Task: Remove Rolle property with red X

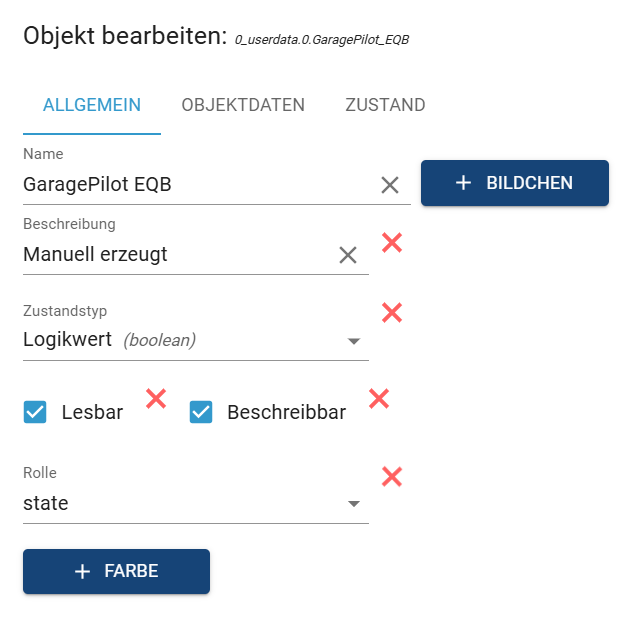Action: 392,477
